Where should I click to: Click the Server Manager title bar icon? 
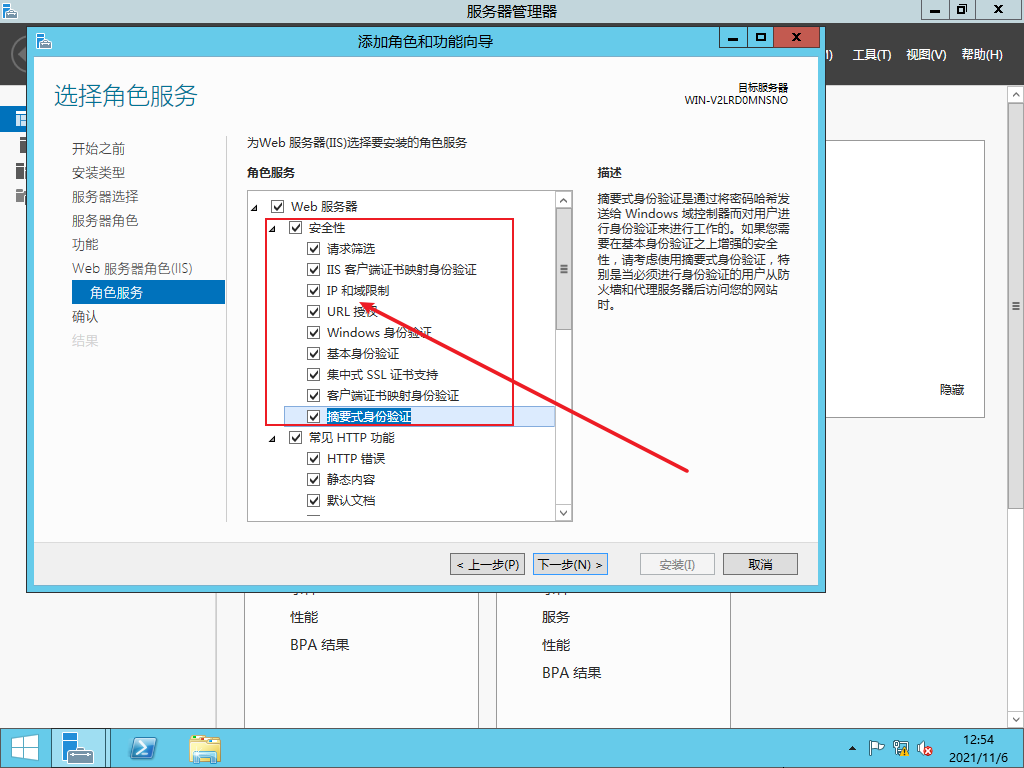10,10
